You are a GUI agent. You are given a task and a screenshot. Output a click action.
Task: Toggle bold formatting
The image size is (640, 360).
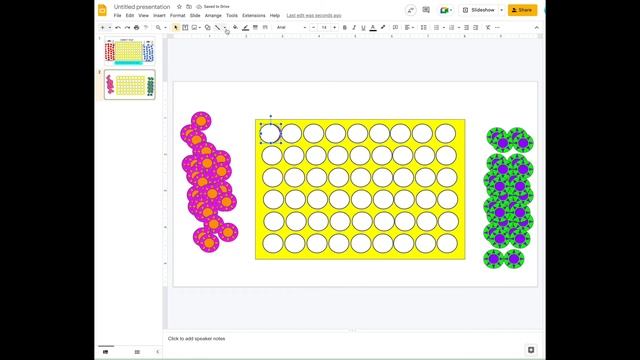point(344,27)
